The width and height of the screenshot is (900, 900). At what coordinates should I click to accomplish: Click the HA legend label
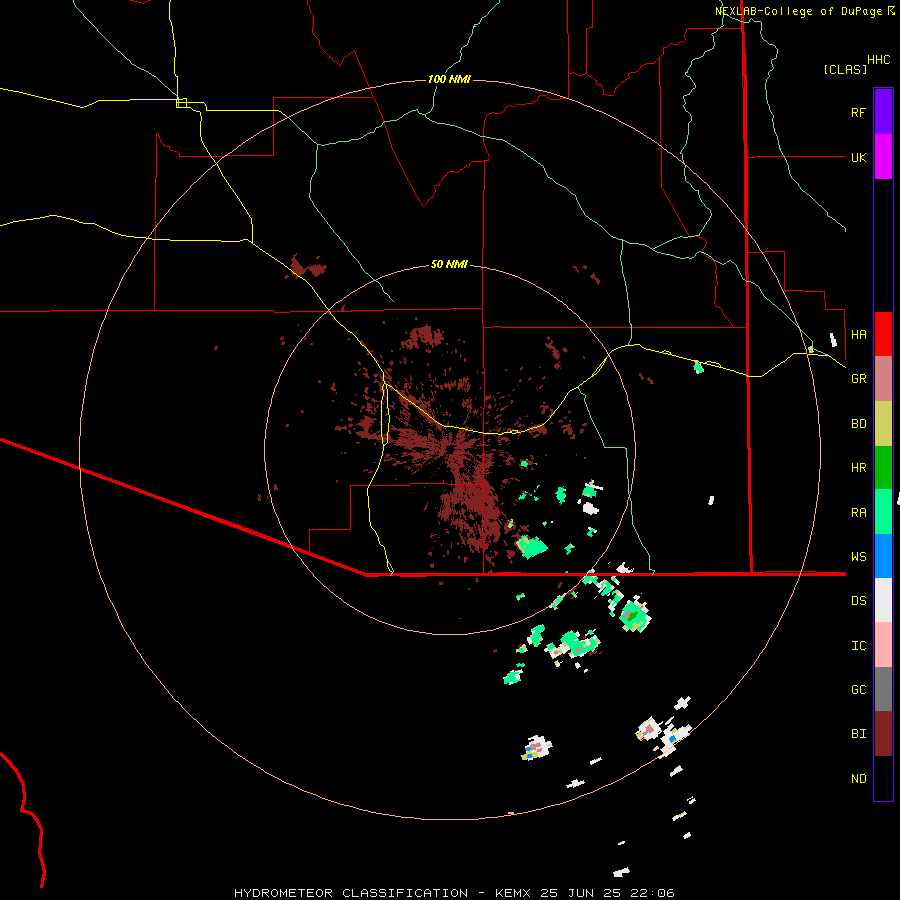pyautogui.click(x=859, y=335)
